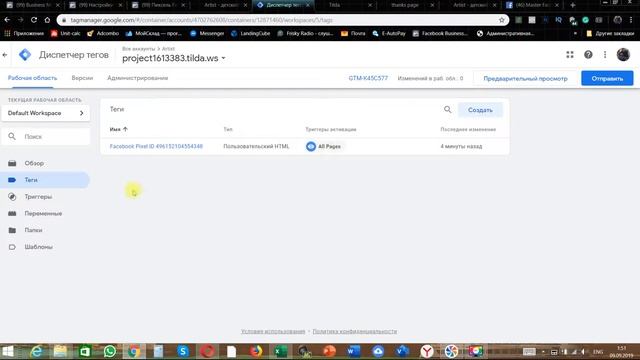
Task: Open a new Chrome tab with plus button
Action: (573, 5)
